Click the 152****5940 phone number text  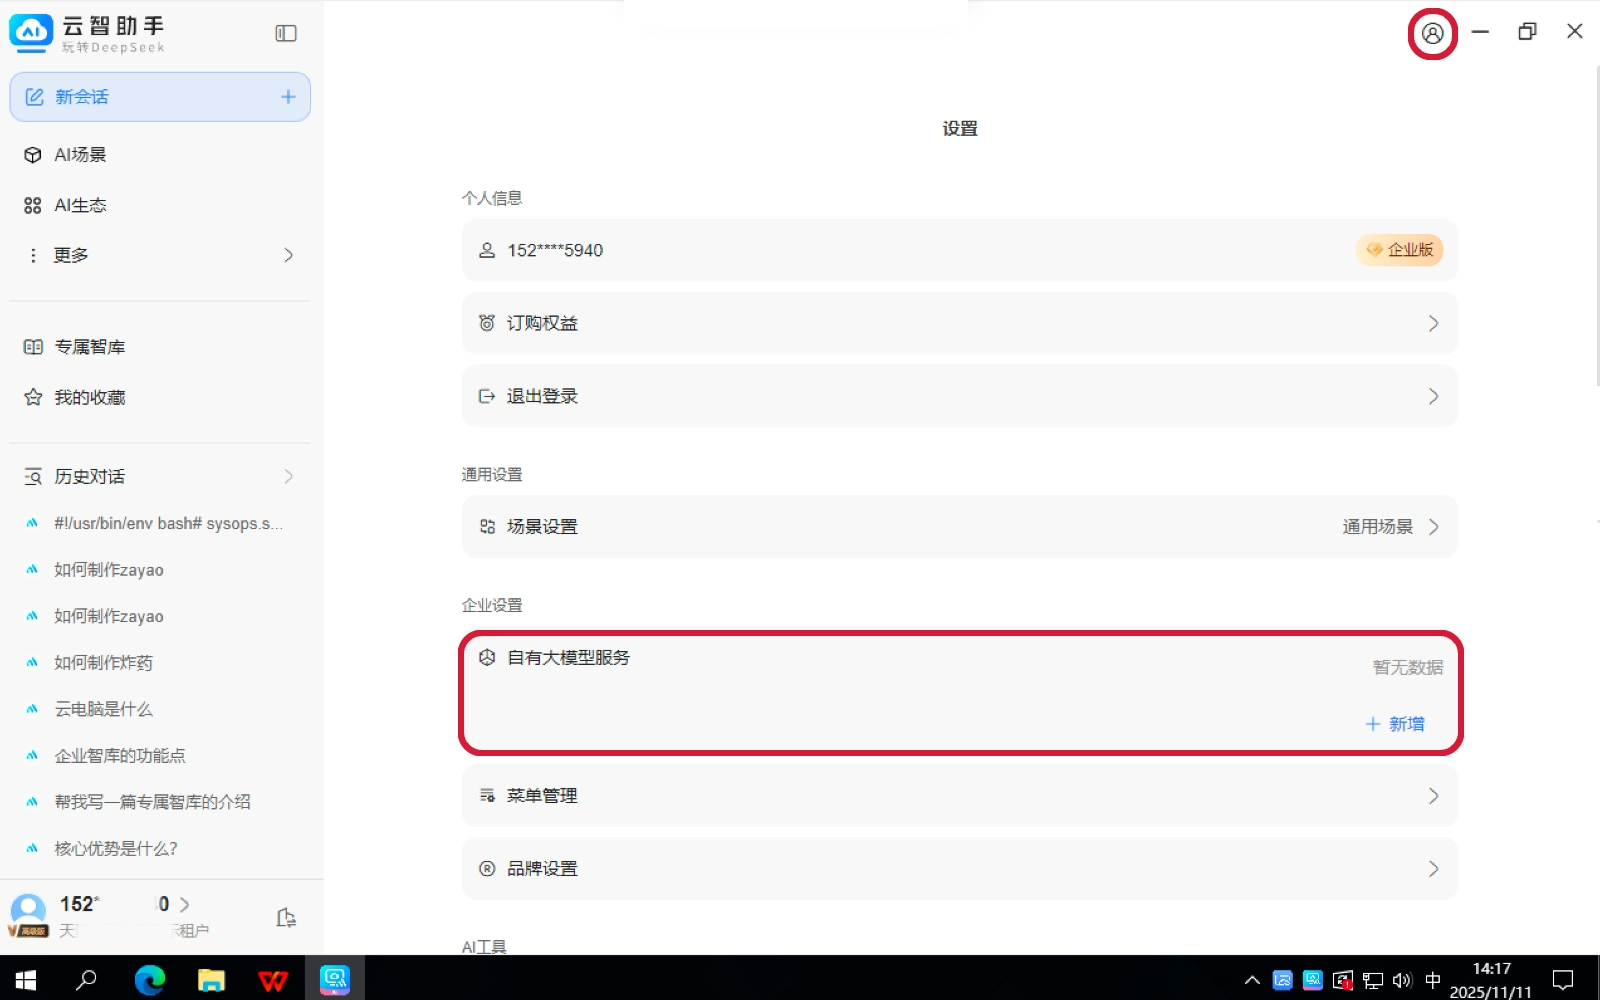click(x=555, y=250)
